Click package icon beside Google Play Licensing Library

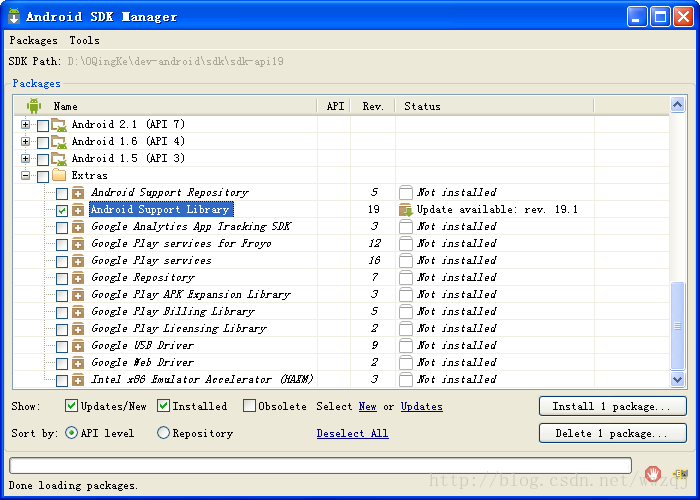tap(78, 329)
